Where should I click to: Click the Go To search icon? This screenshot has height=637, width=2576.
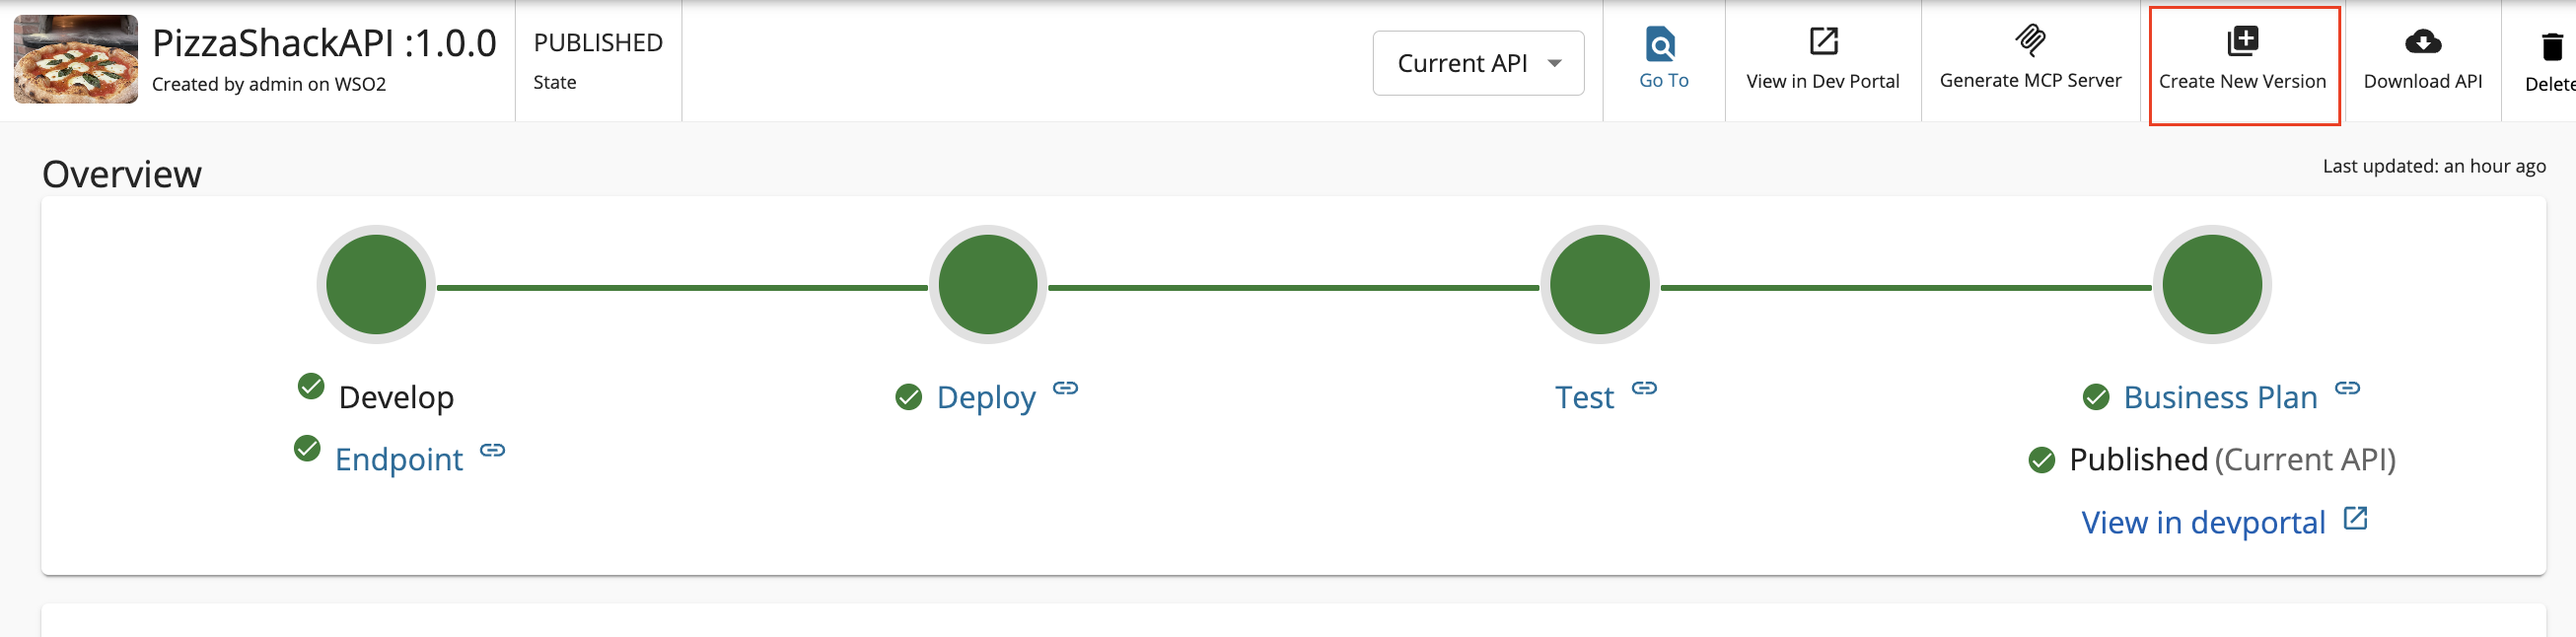[x=1660, y=44]
